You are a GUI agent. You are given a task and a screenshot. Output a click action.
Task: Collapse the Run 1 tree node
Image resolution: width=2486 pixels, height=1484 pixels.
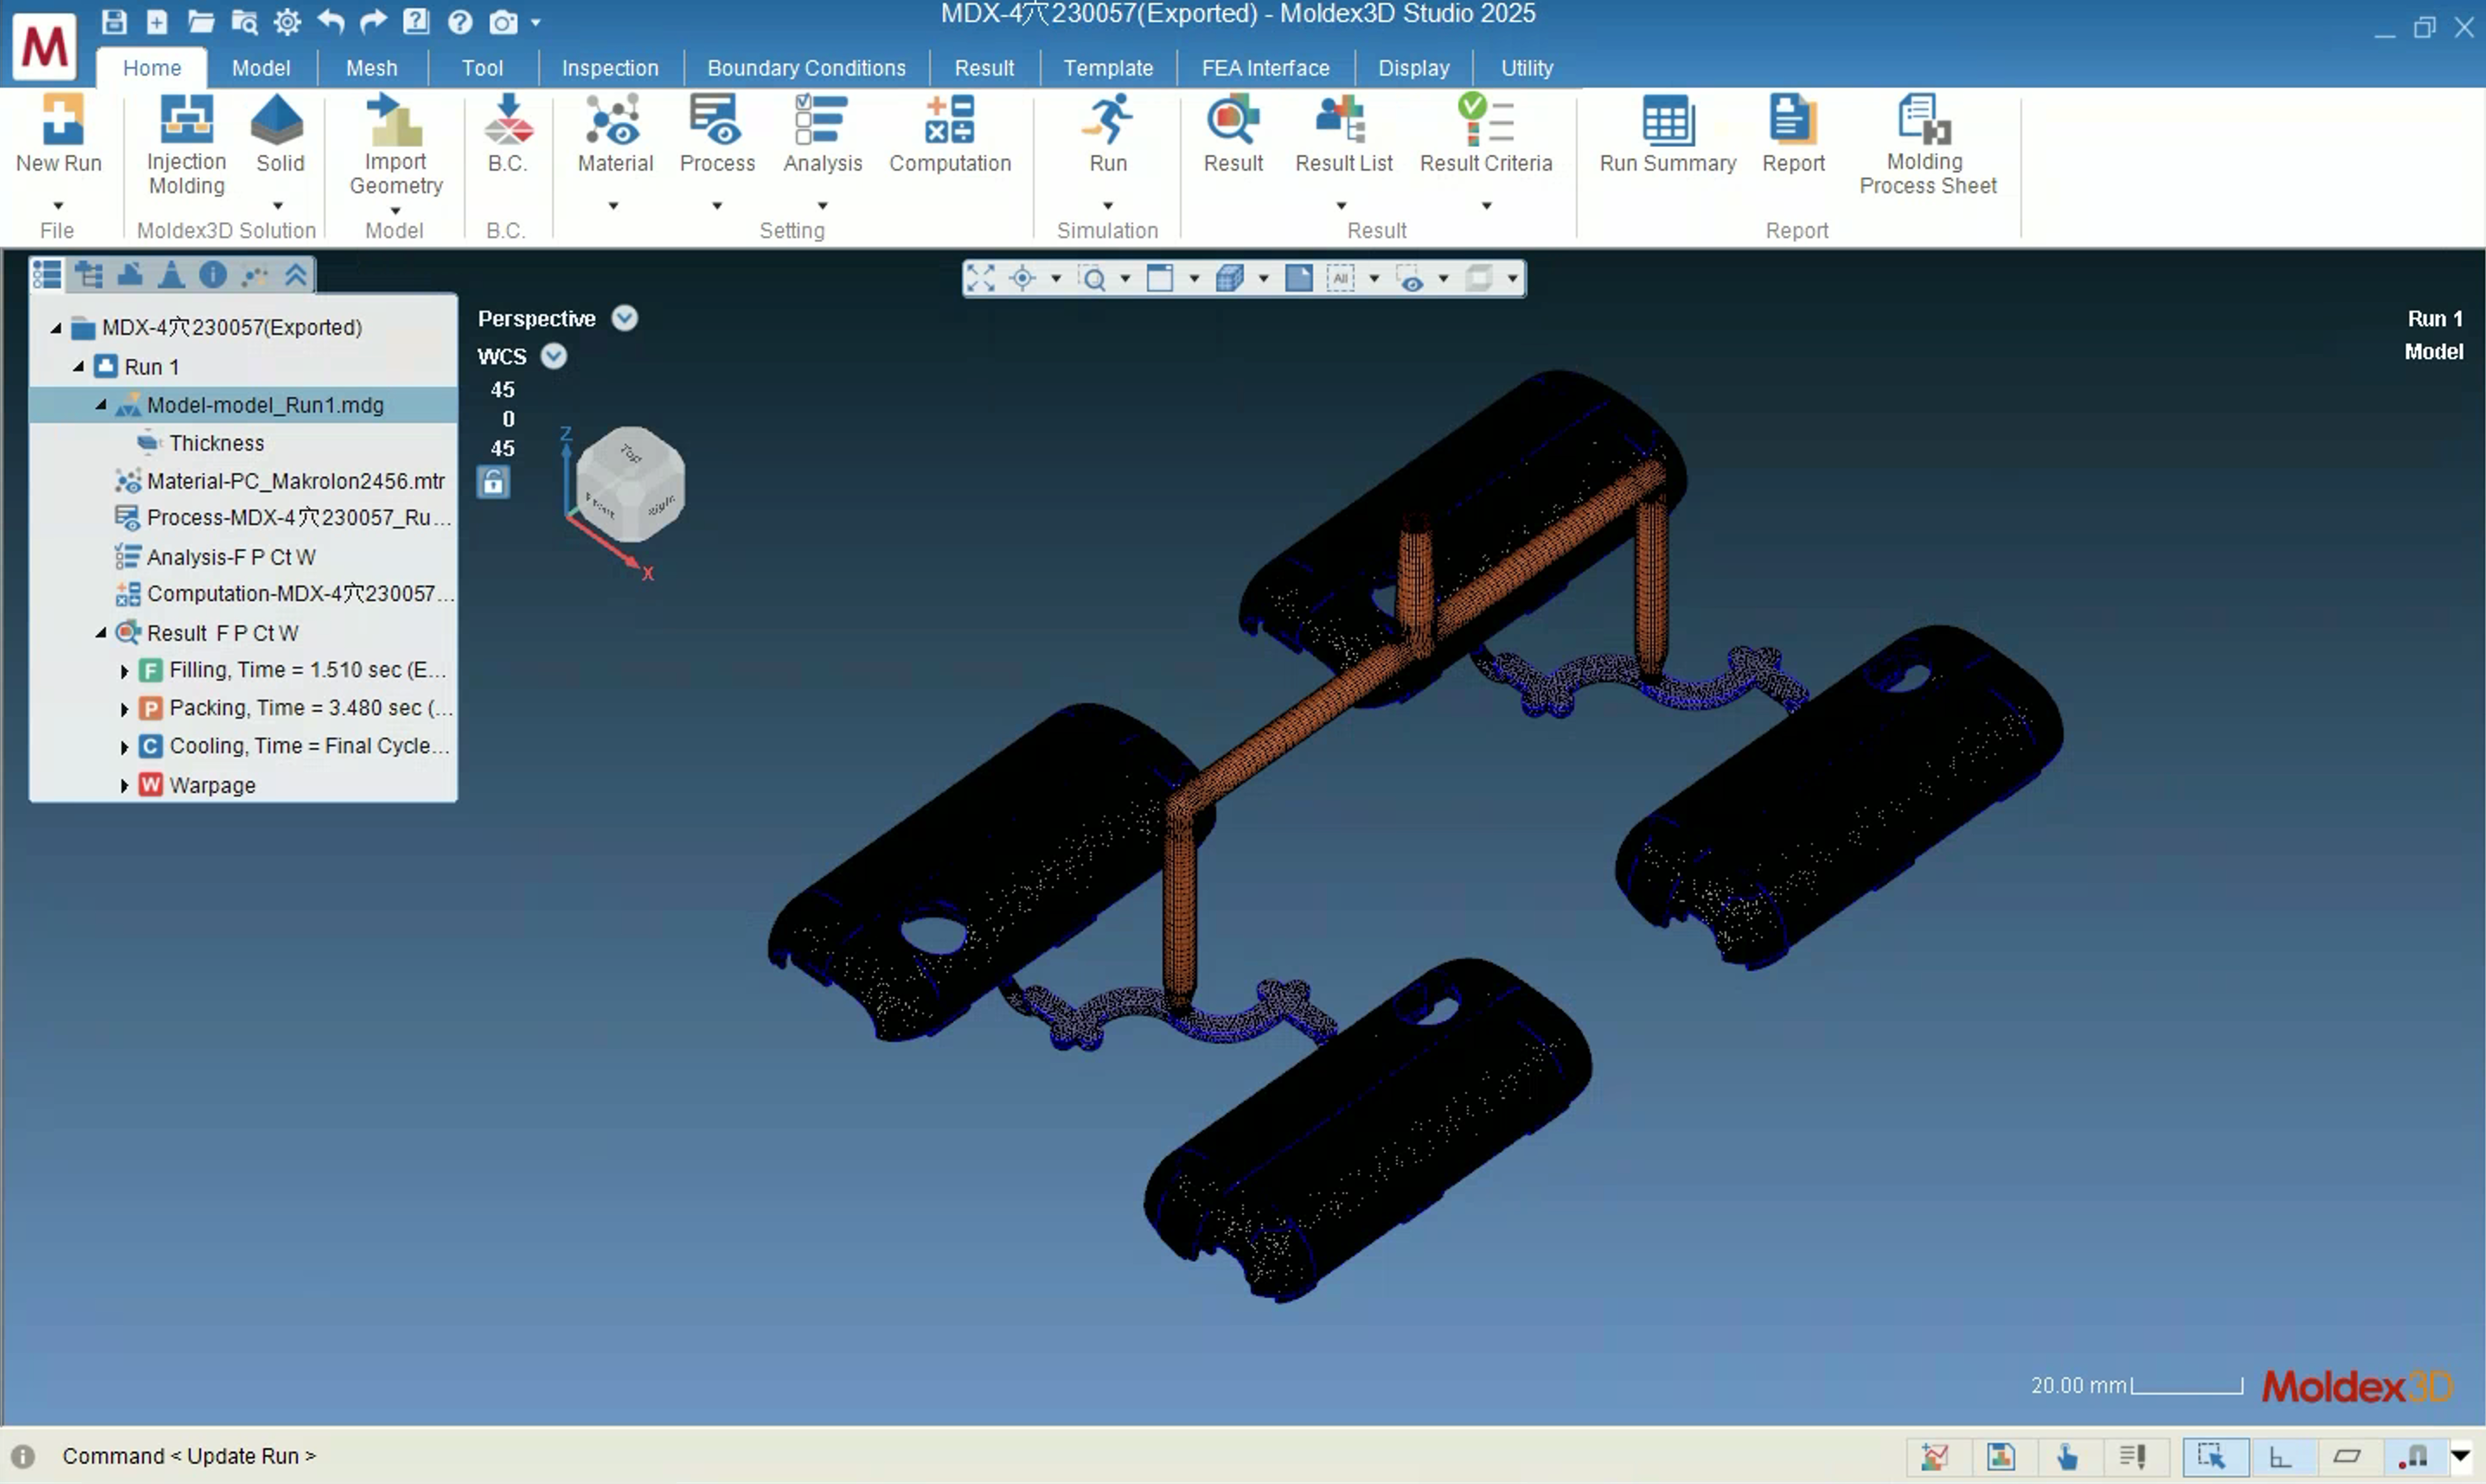tap(78, 367)
